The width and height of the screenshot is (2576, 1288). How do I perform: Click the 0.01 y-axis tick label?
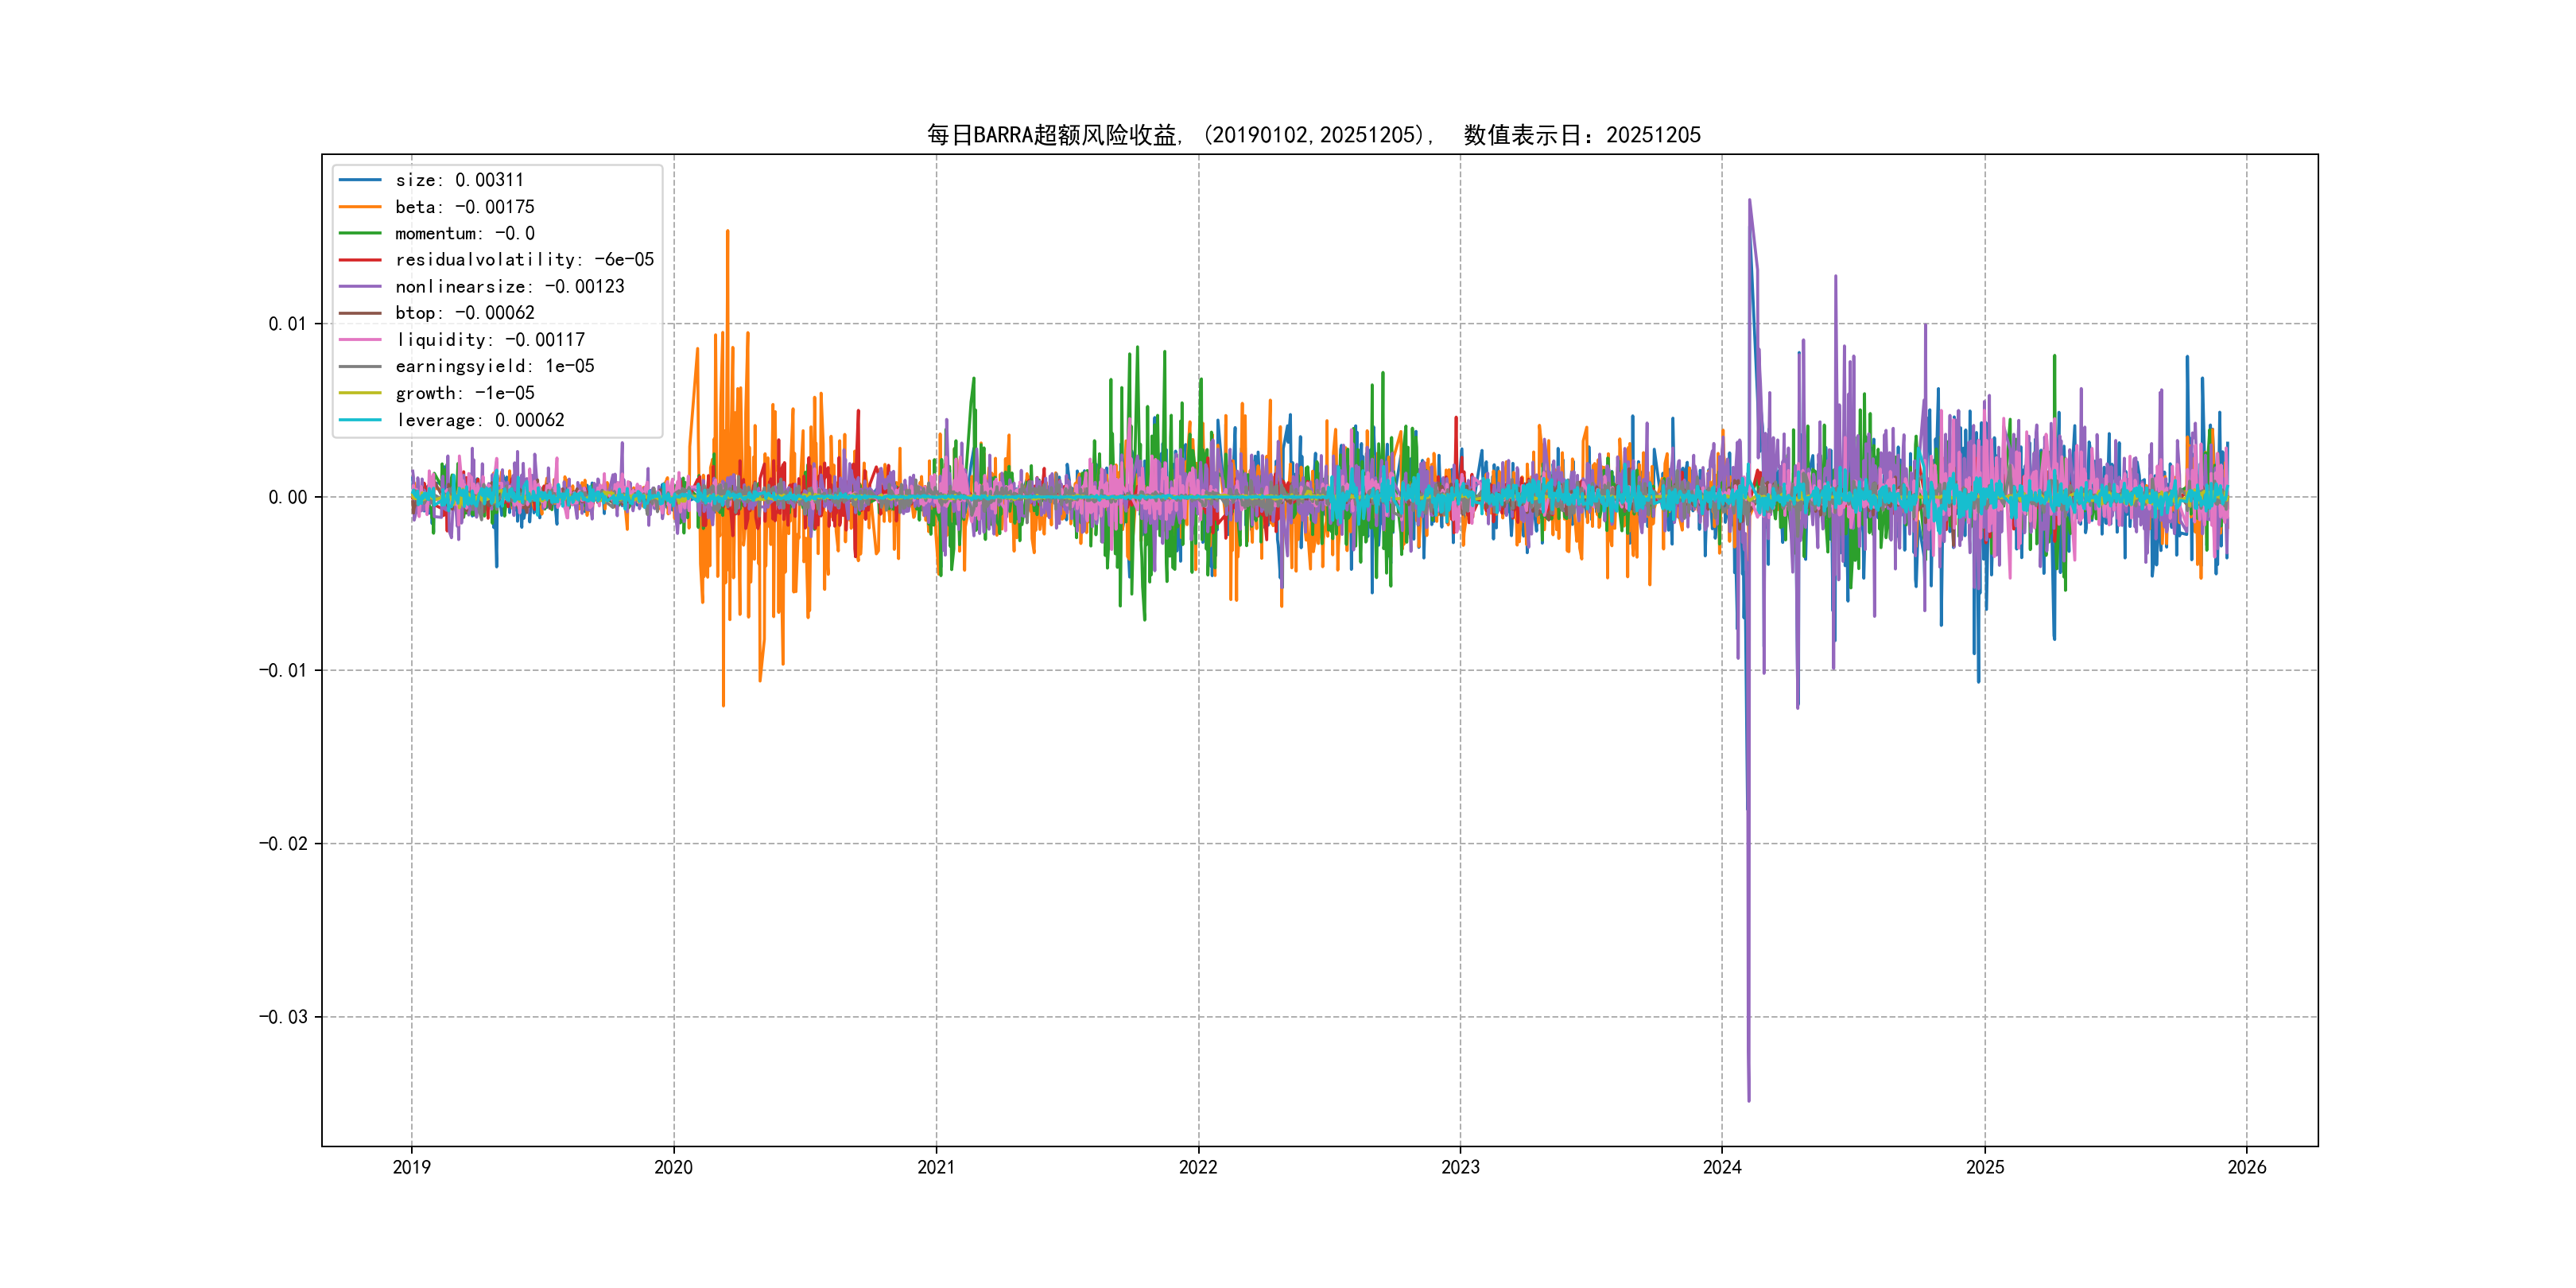287,324
